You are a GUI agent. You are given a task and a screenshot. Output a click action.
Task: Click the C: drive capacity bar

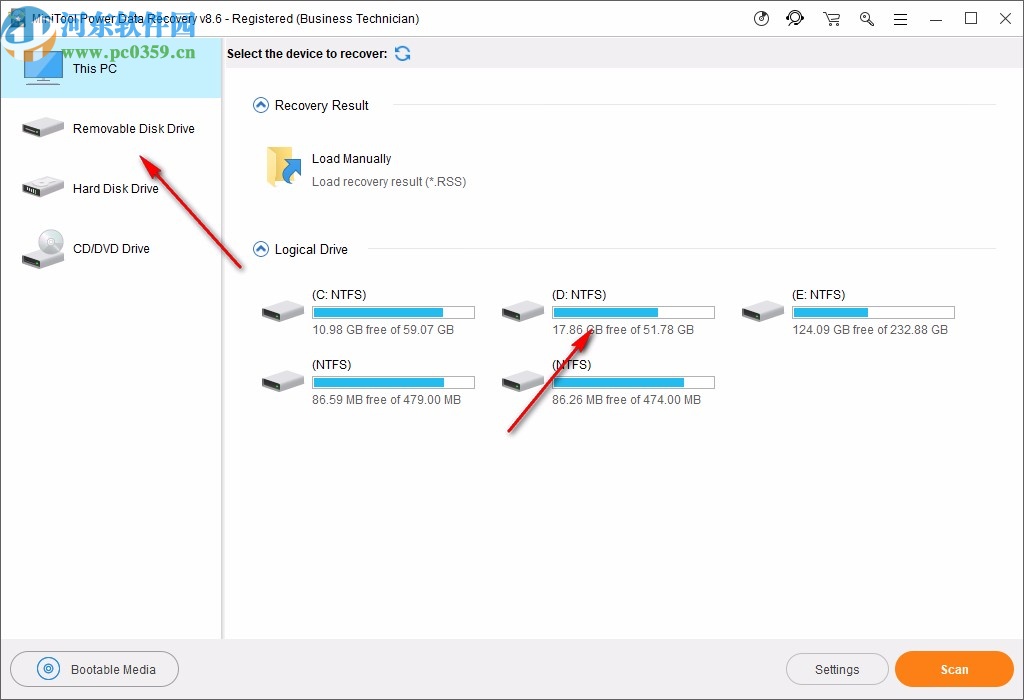393,311
